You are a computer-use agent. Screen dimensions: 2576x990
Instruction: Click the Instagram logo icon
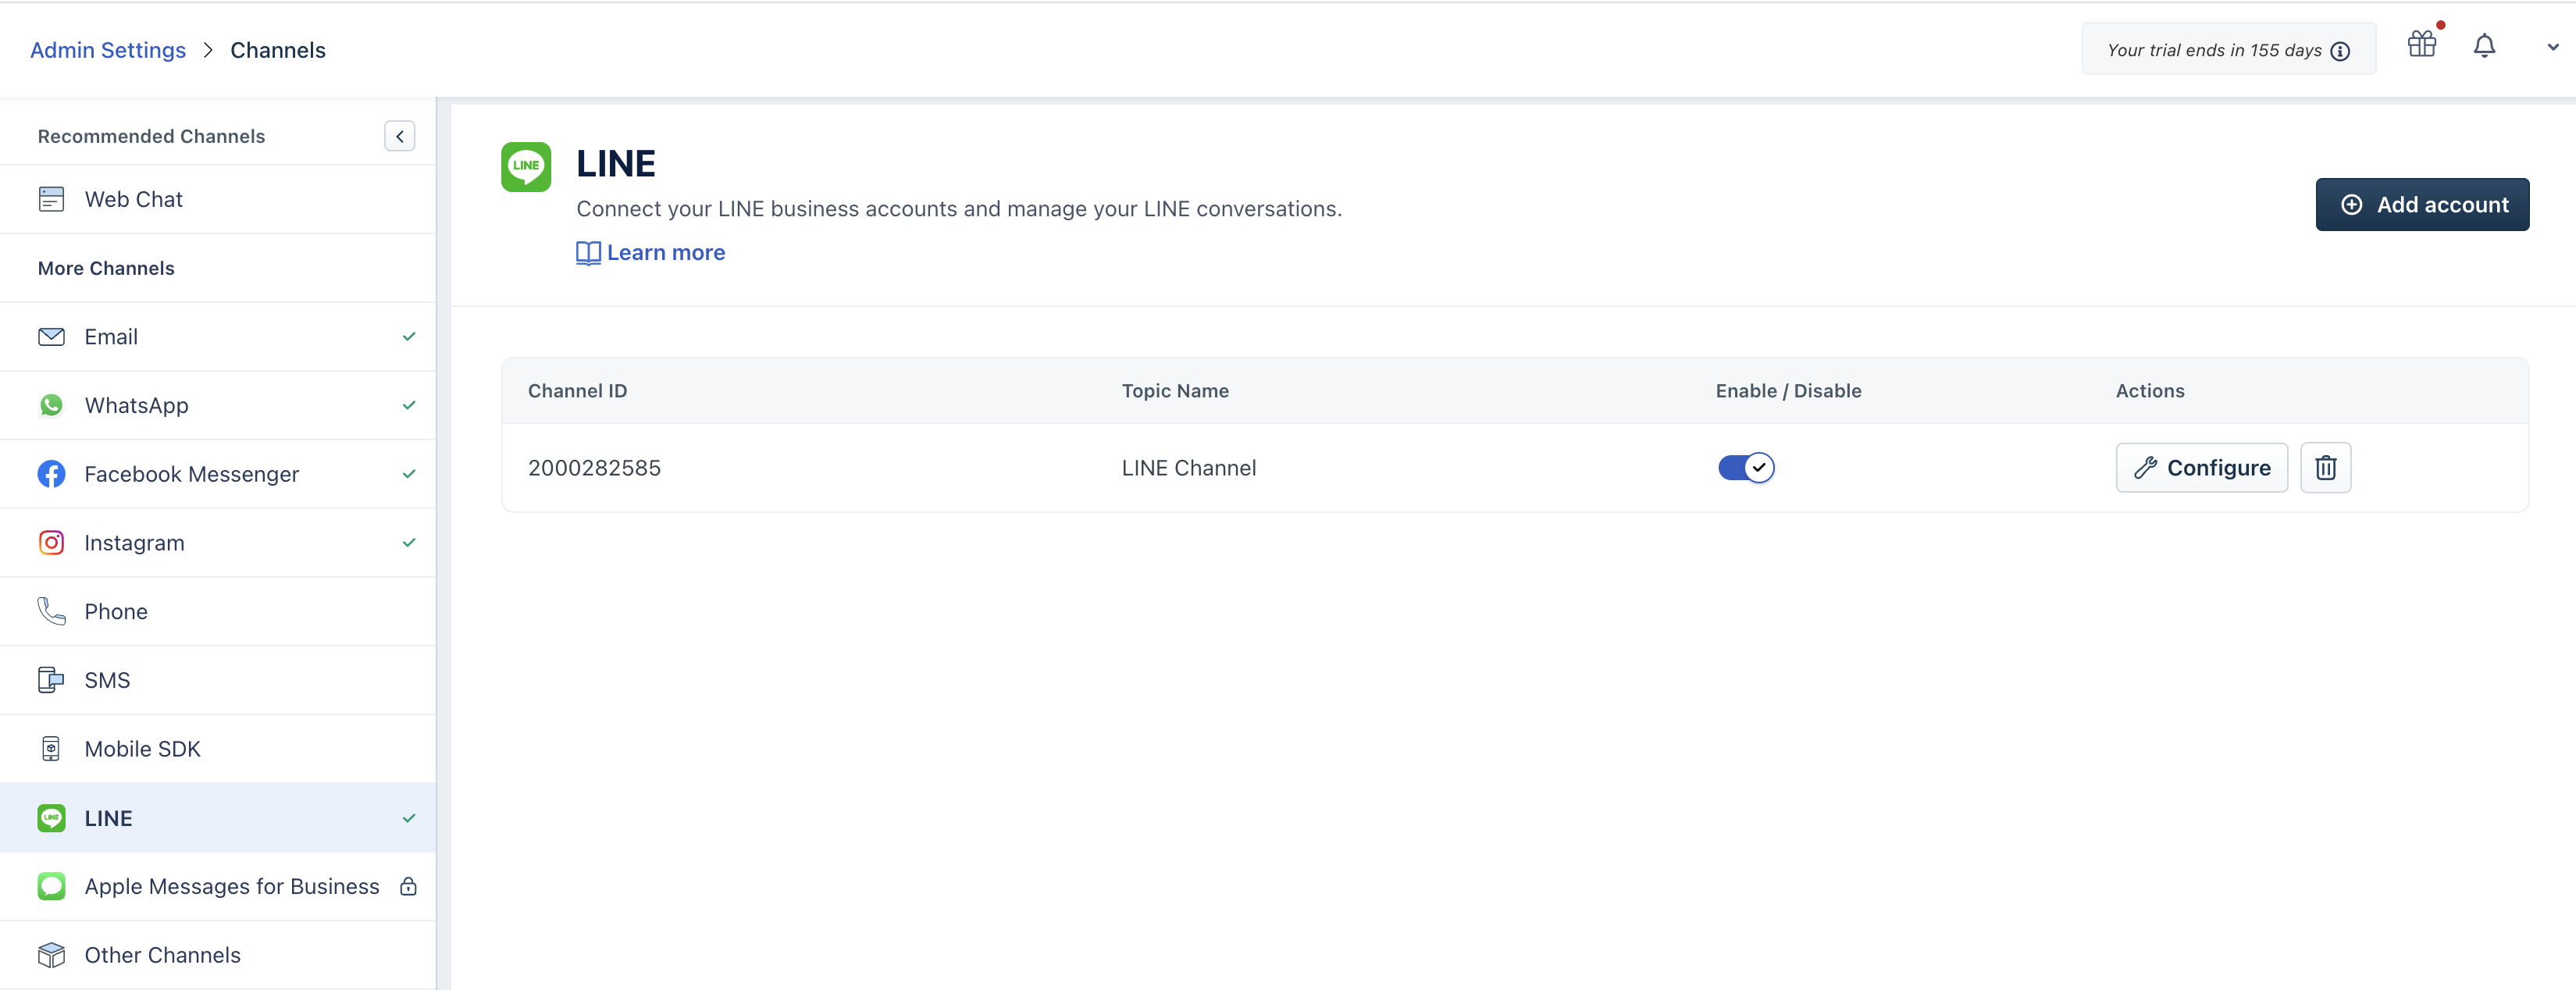point(51,543)
